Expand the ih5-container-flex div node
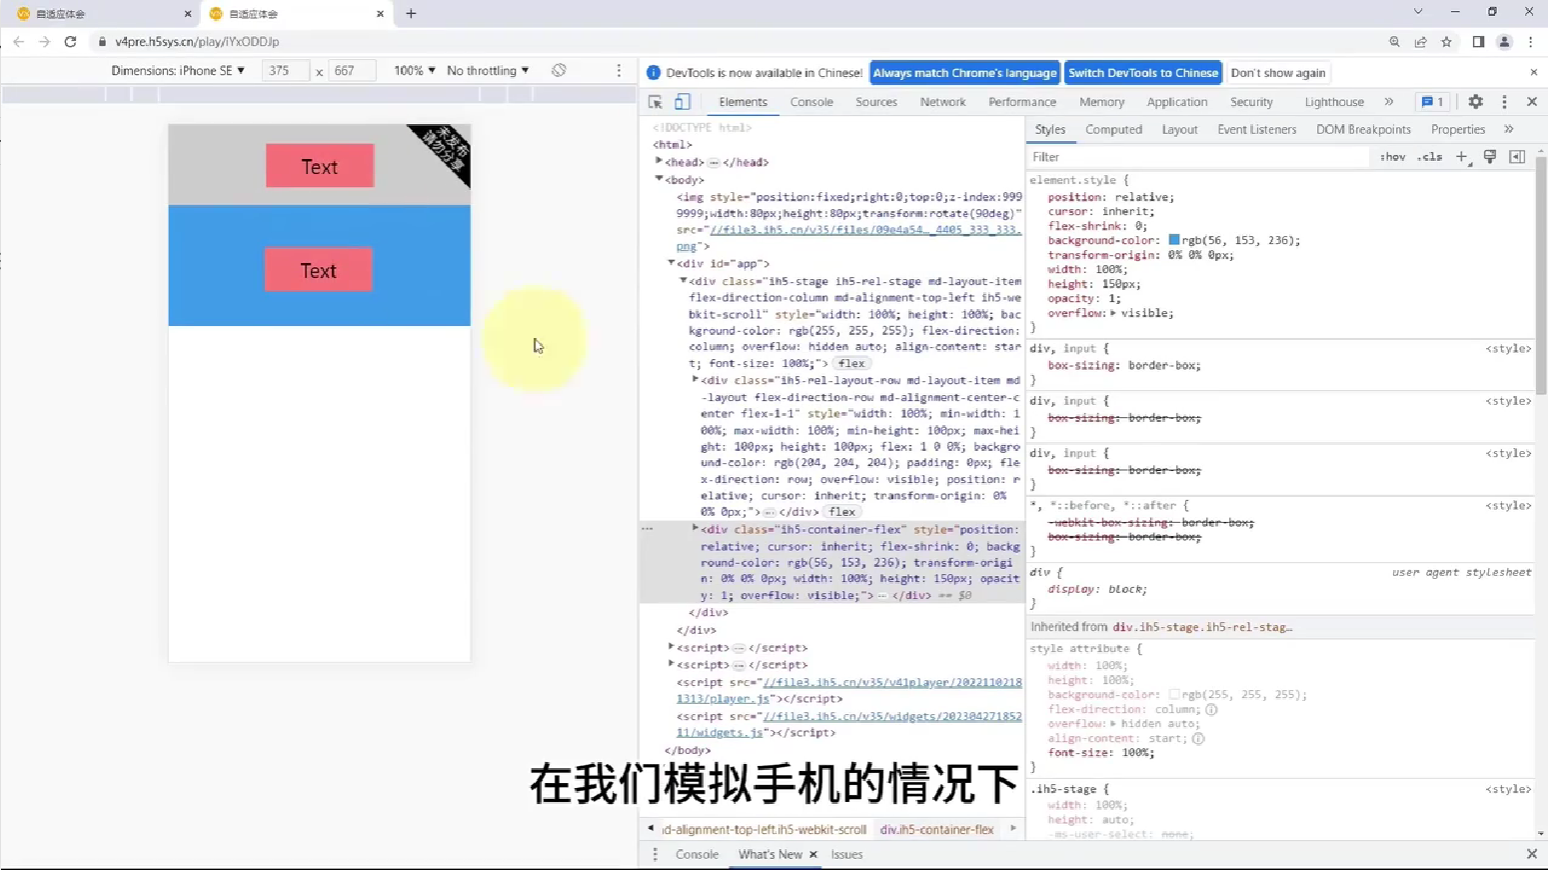 (x=695, y=528)
